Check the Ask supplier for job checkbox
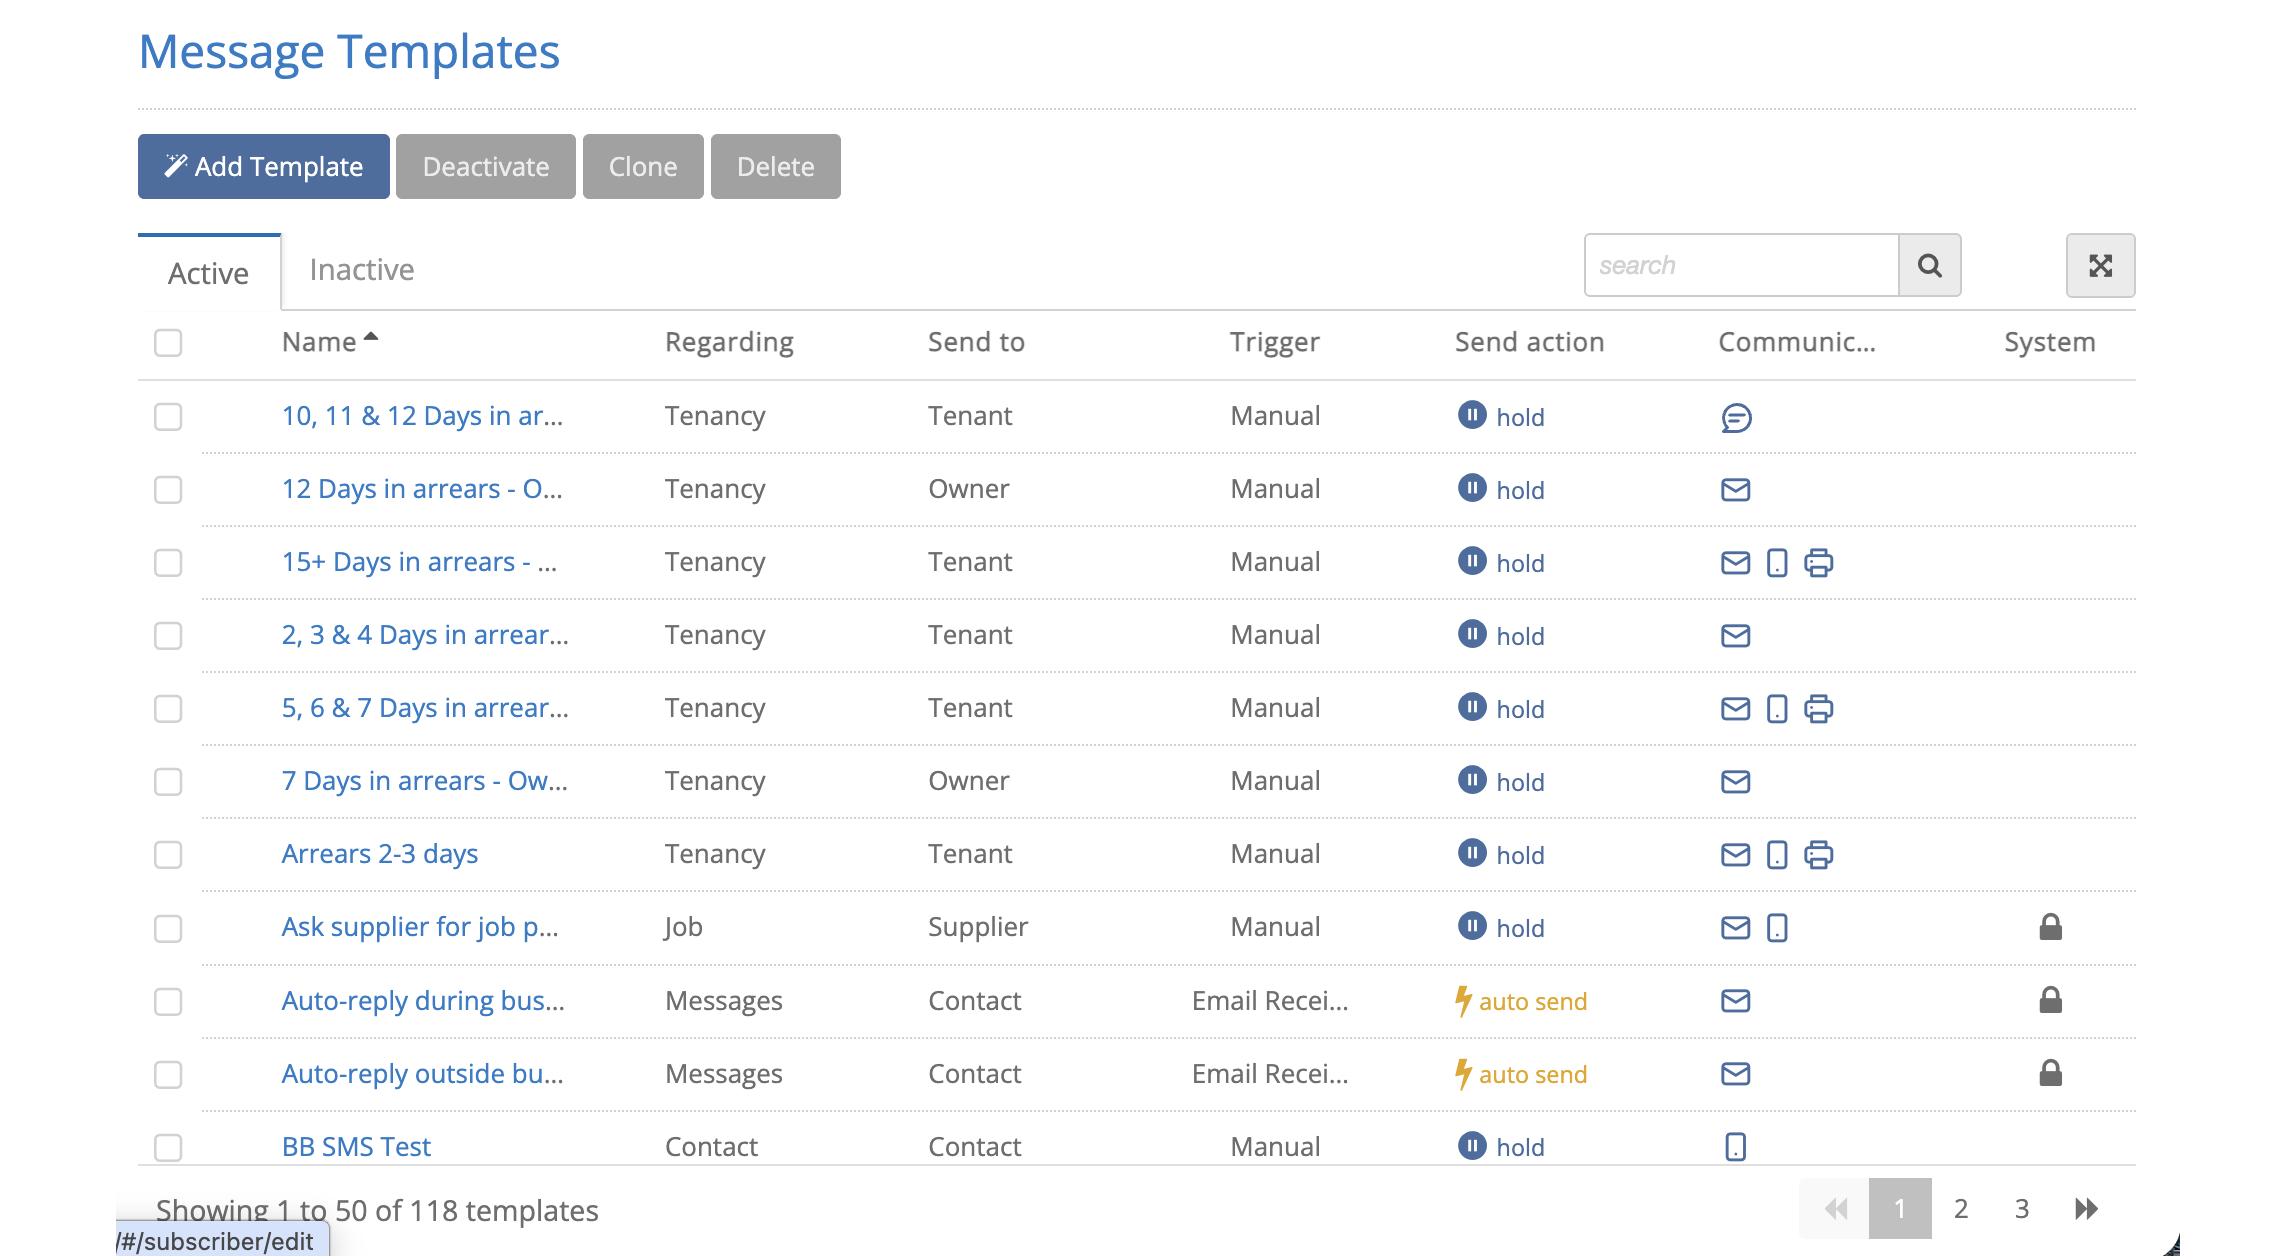 pyautogui.click(x=168, y=928)
